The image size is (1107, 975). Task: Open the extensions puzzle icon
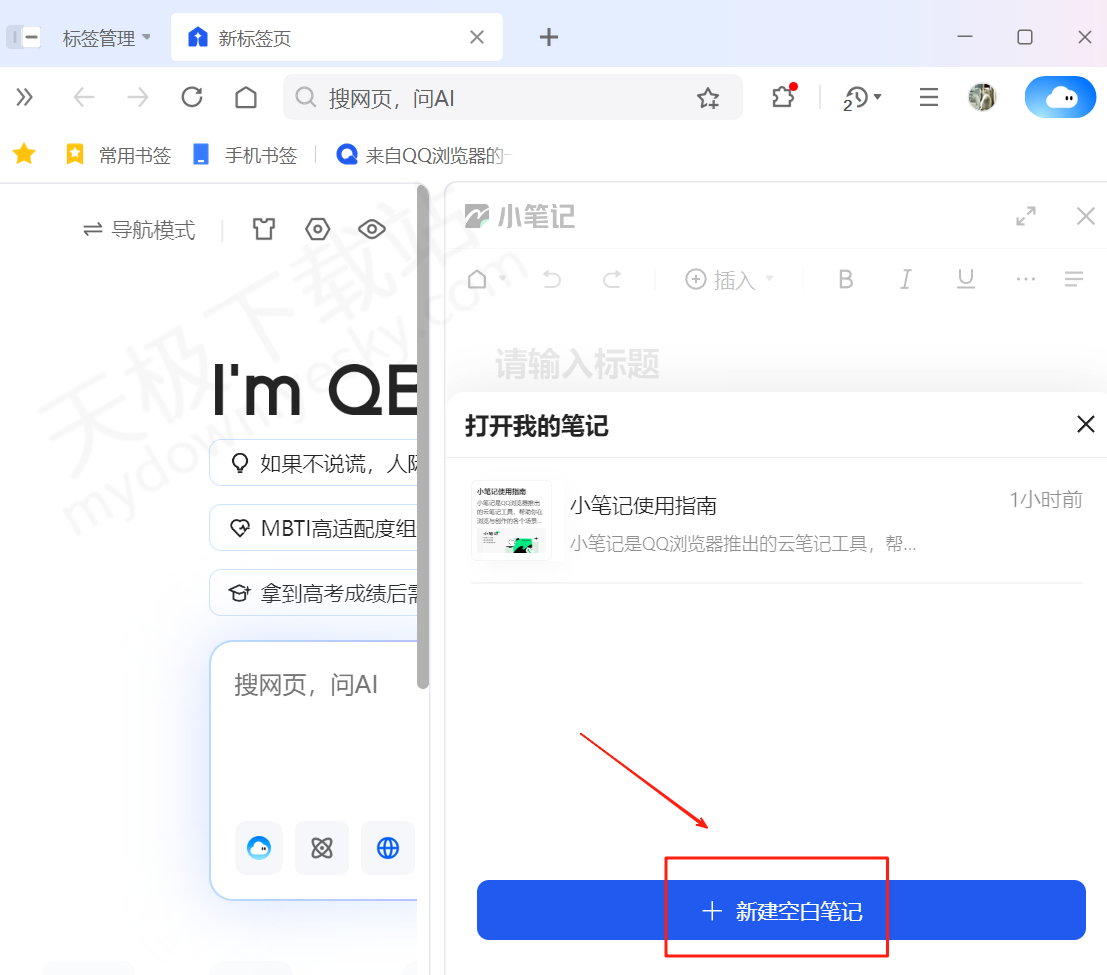(x=783, y=96)
